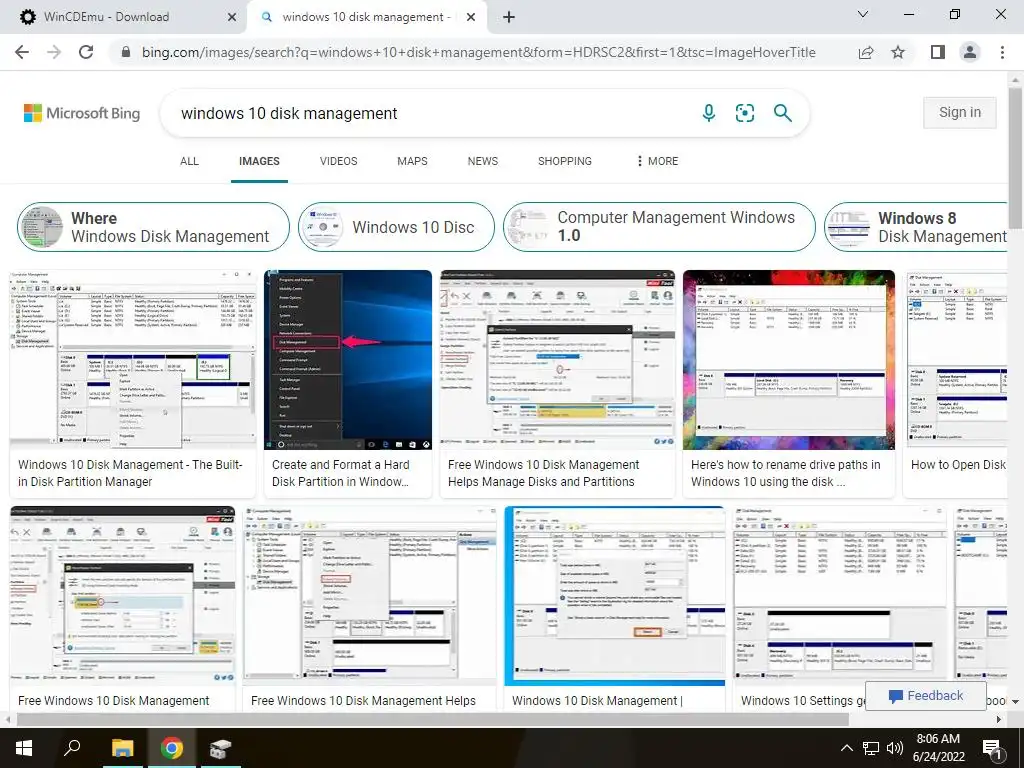This screenshot has width=1024, height=768.
Task: Open the Chrome profile avatar
Action: [970, 52]
